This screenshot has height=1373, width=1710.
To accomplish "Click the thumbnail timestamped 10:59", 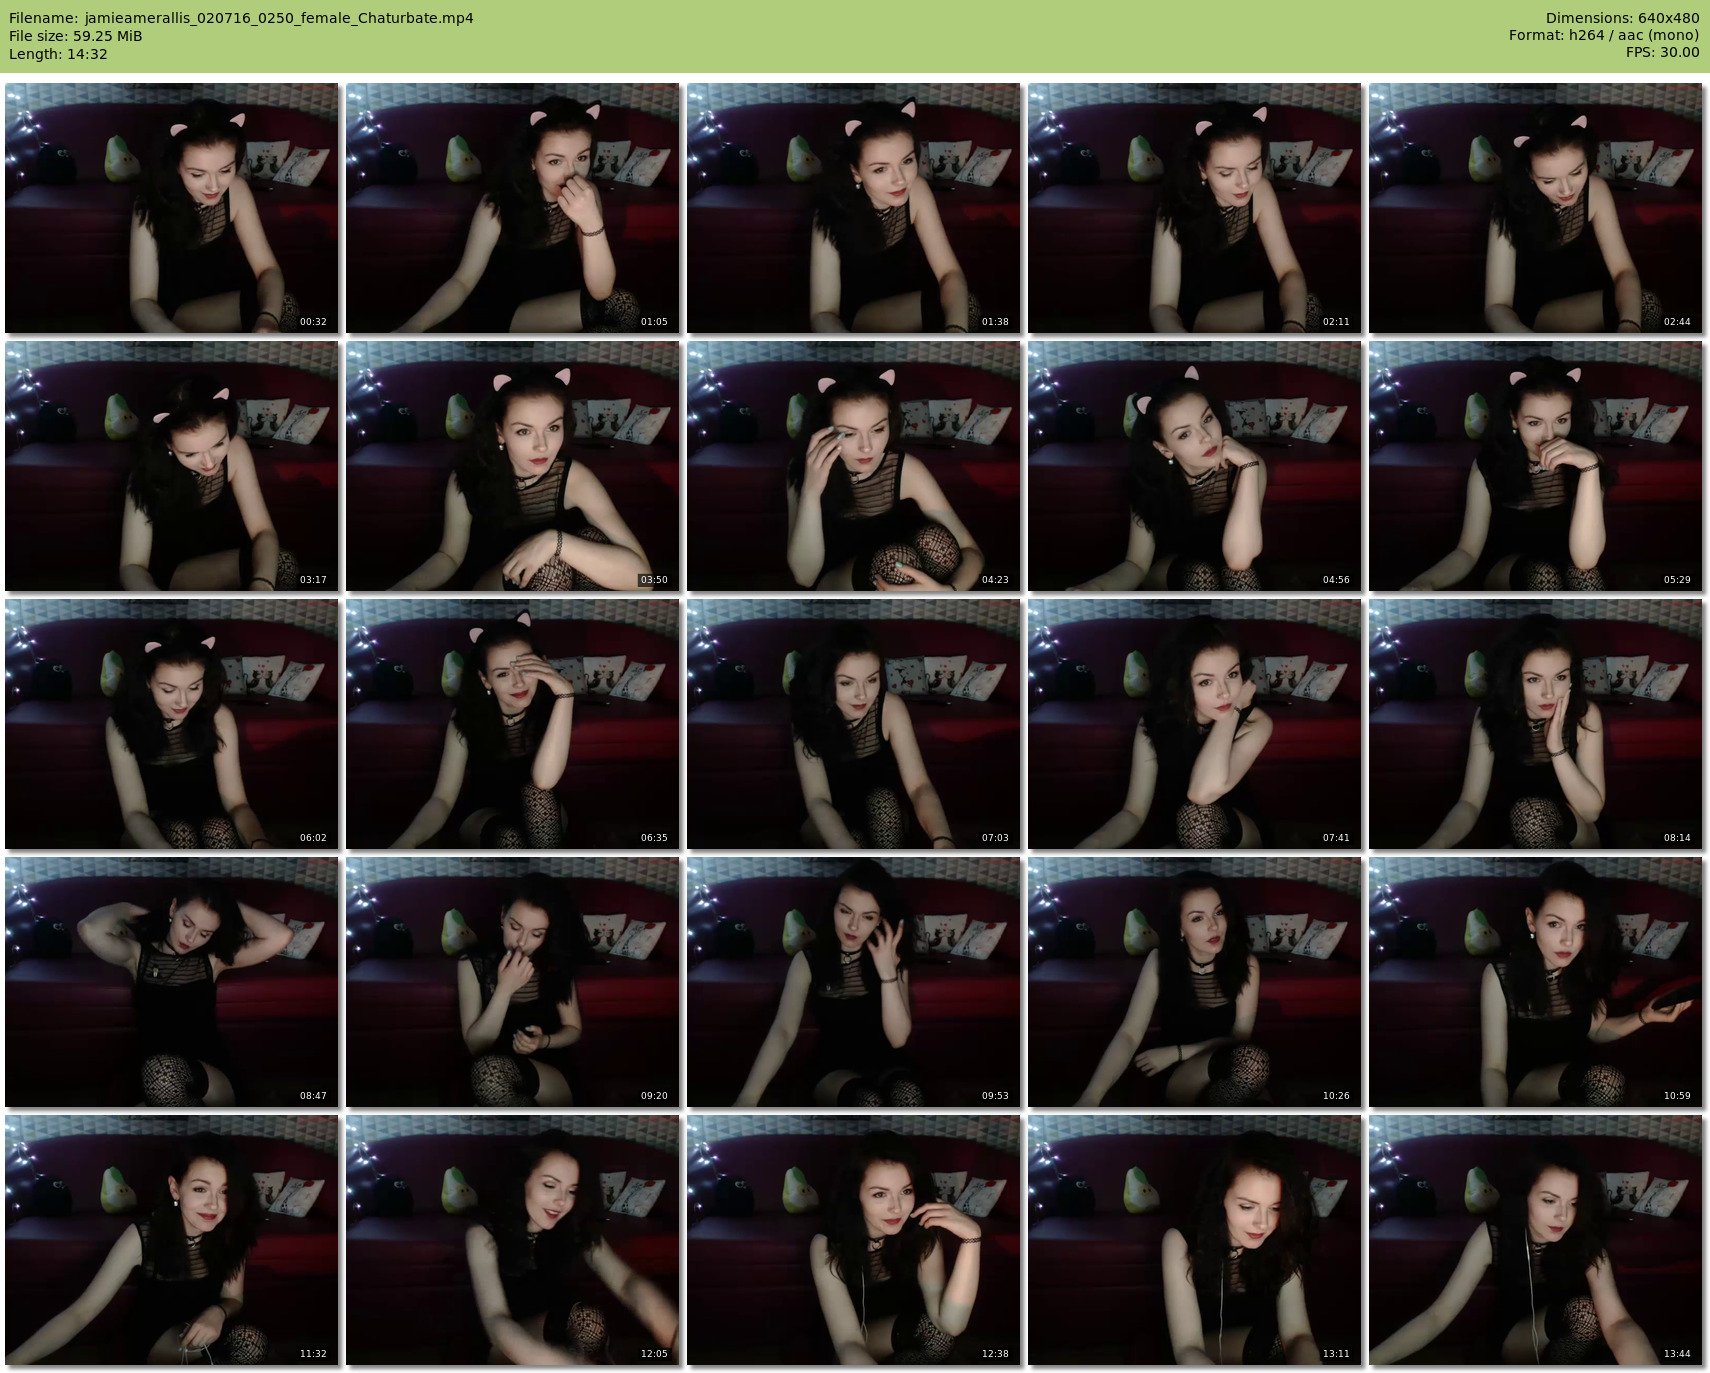I will (x=1536, y=982).
